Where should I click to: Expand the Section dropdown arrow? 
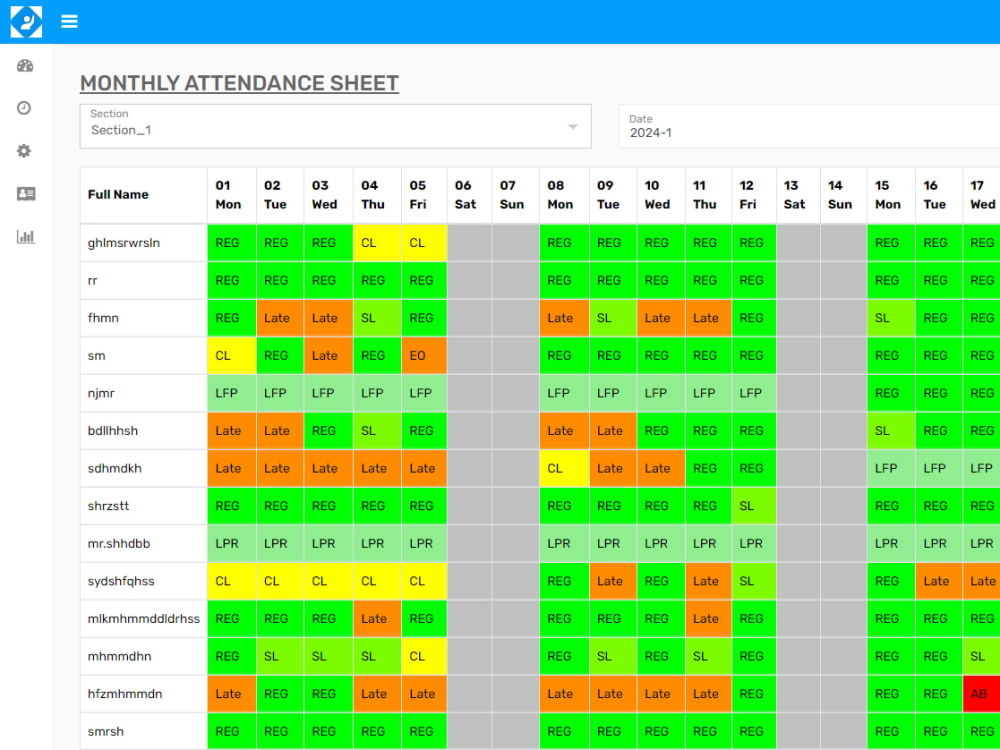pos(573,127)
